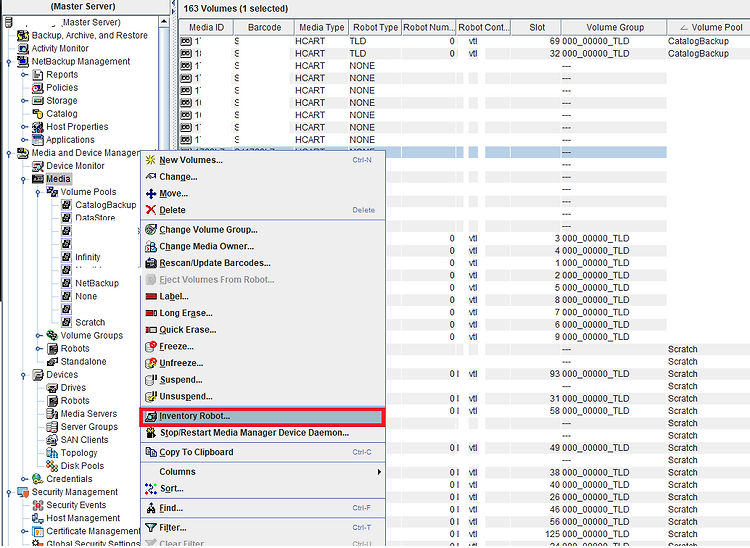Open Backup, Archive, and Restore icon

coord(23,35)
